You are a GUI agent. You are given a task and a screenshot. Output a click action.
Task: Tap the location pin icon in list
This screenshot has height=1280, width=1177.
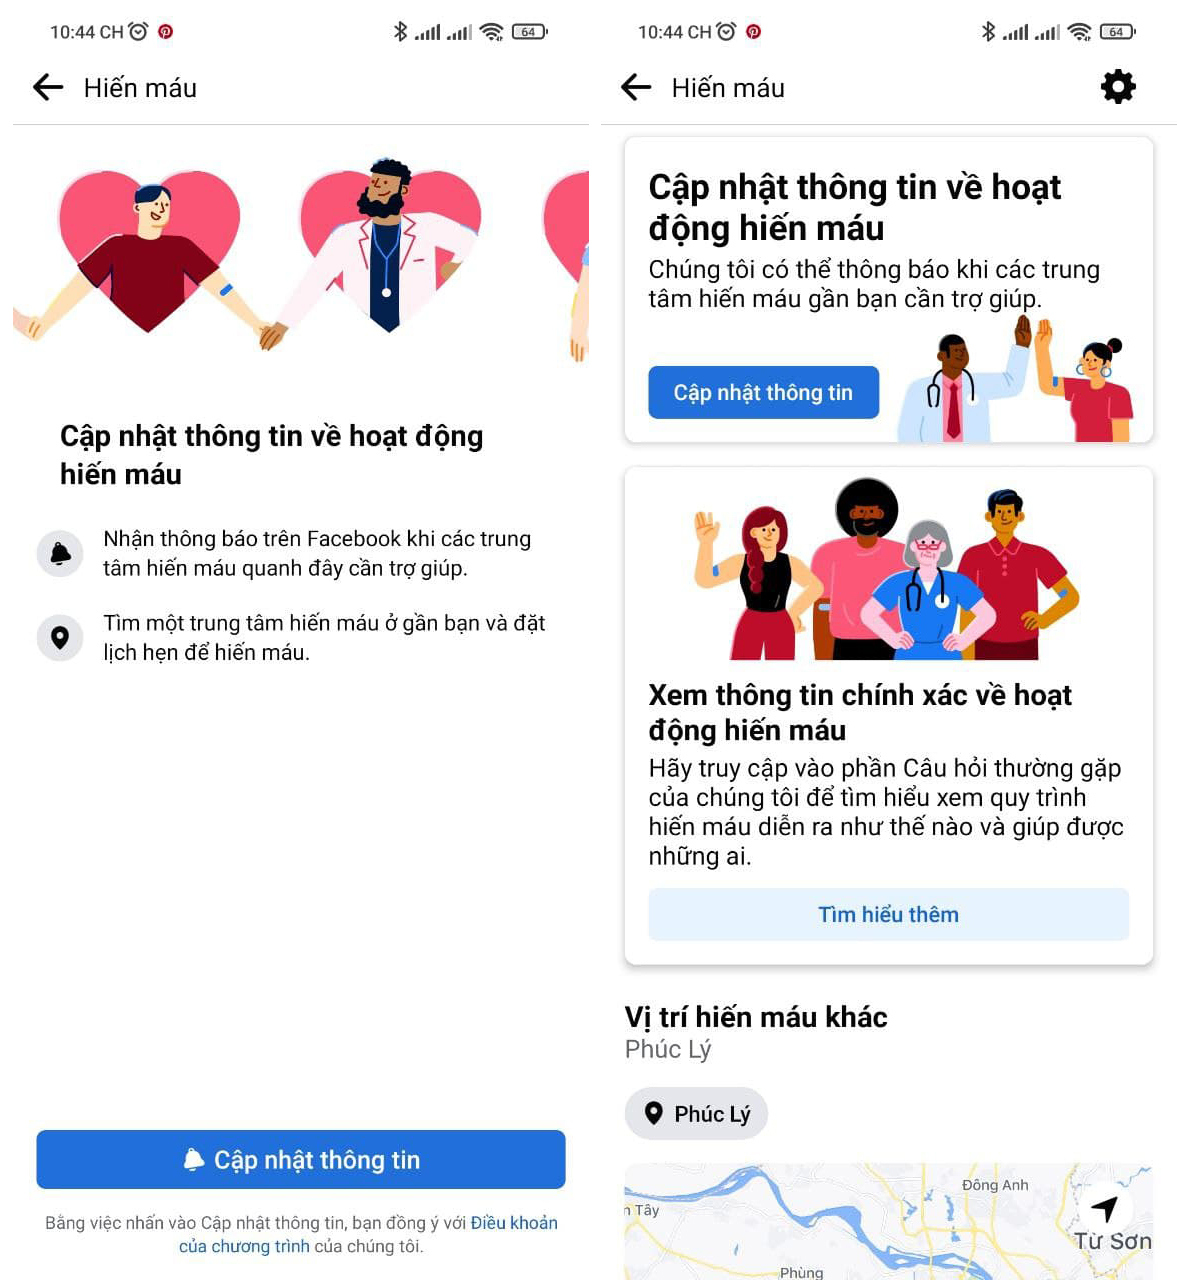click(x=60, y=637)
